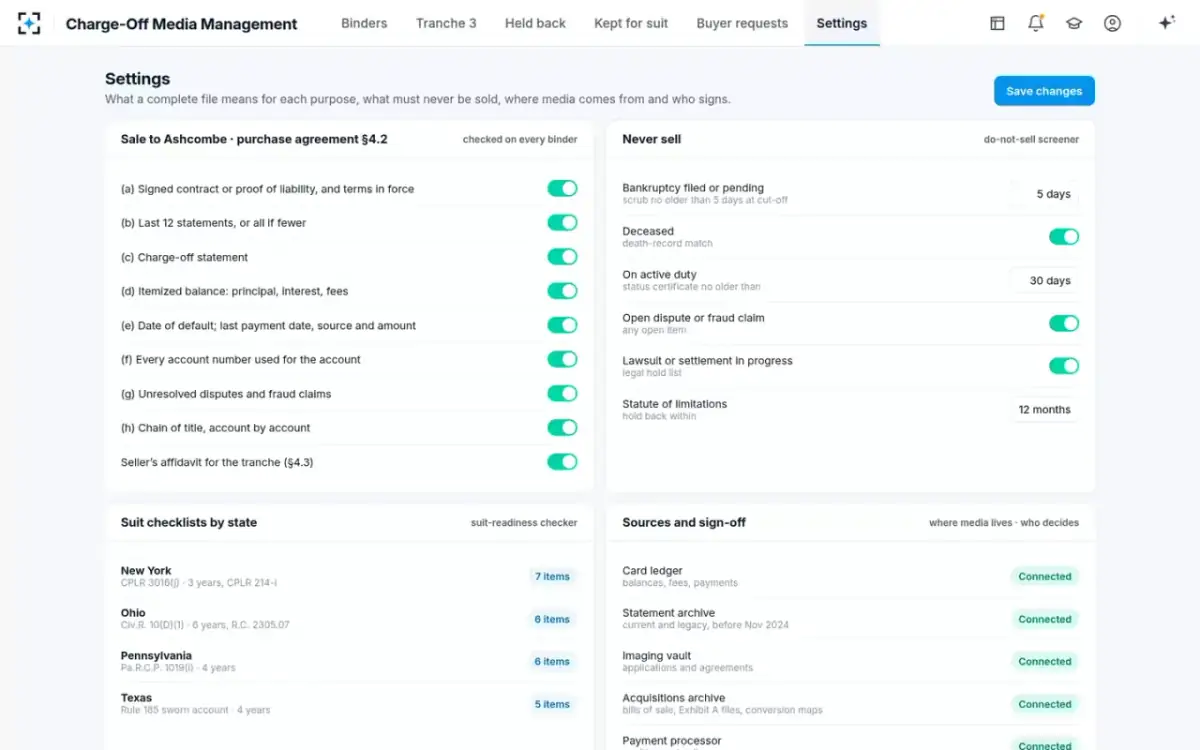Select the Settings tab
This screenshot has height=750, width=1200.
(842, 23)
